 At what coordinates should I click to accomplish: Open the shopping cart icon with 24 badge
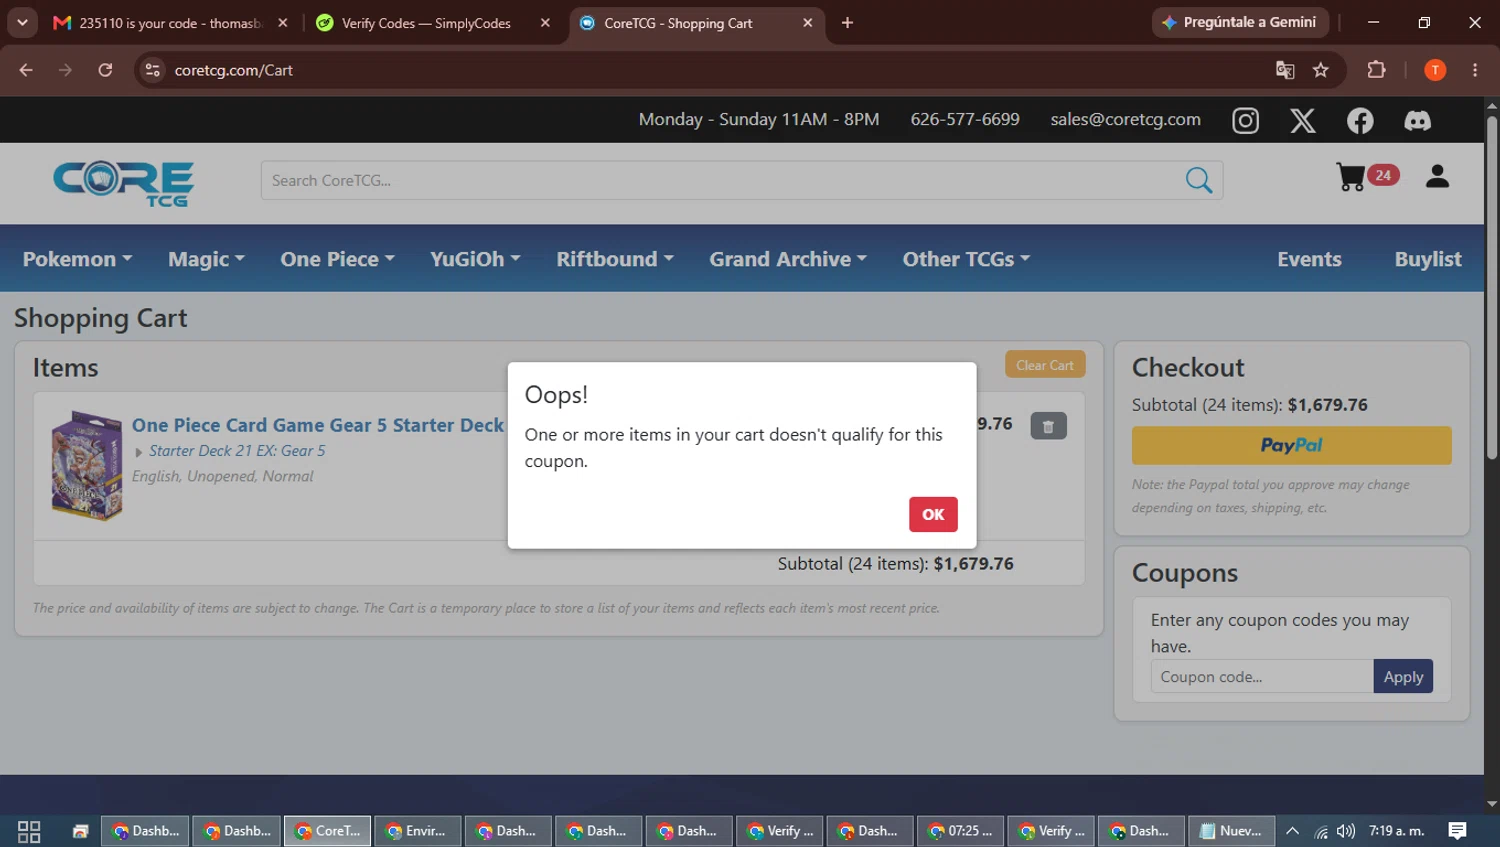pos(1367,177)
